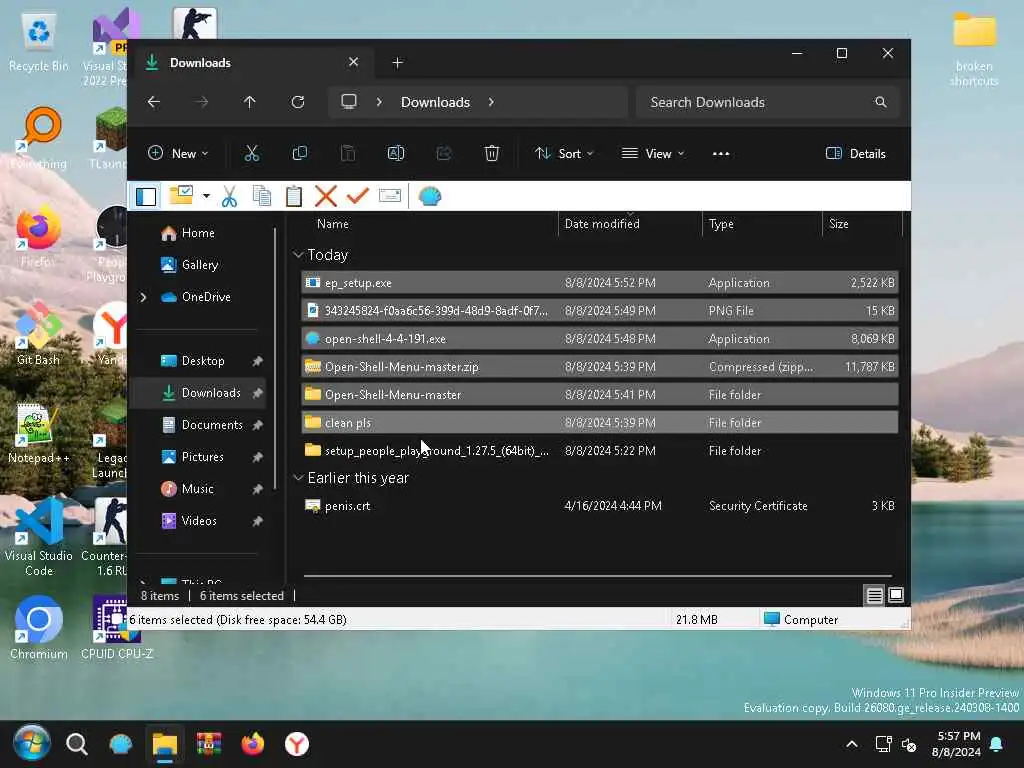Click copy pages icon in classic toolbar

click(262, 196)
